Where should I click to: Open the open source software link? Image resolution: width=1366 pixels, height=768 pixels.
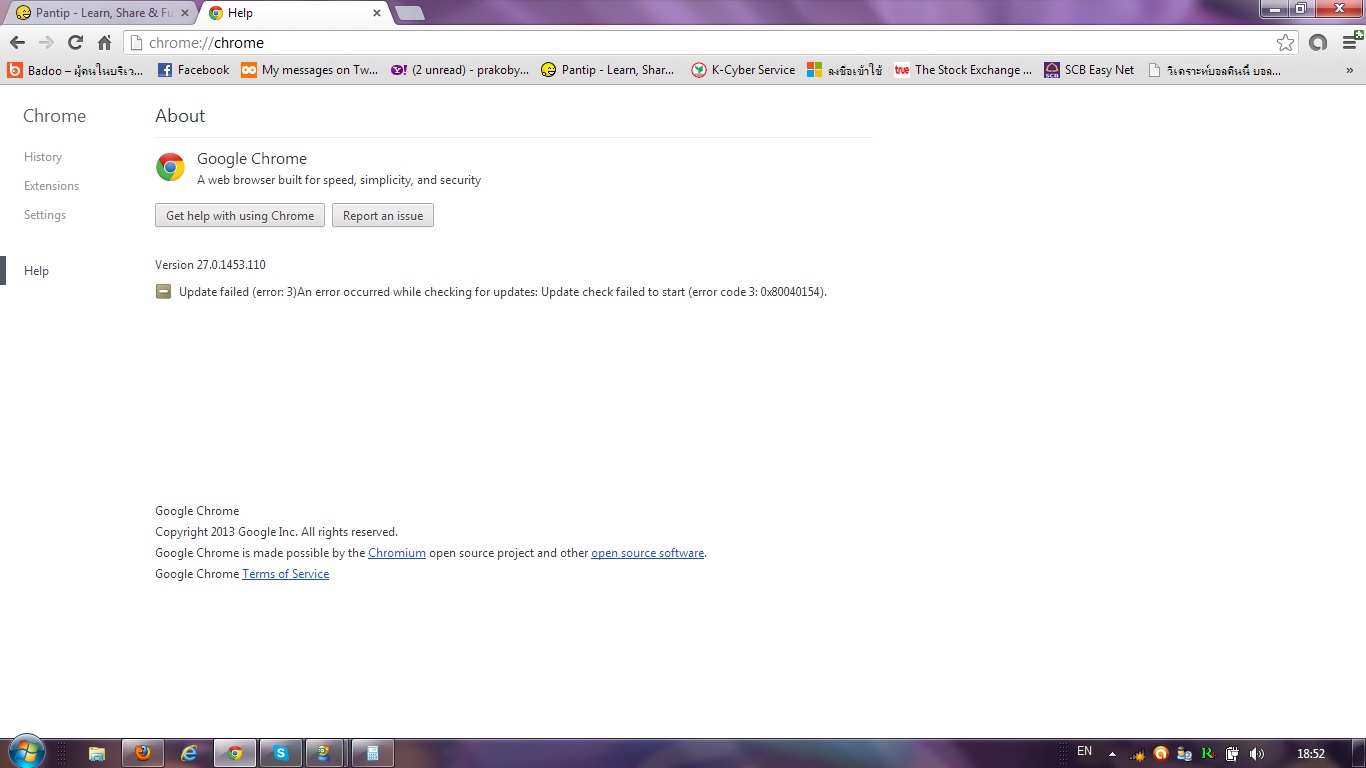click(x=648, y=553)
